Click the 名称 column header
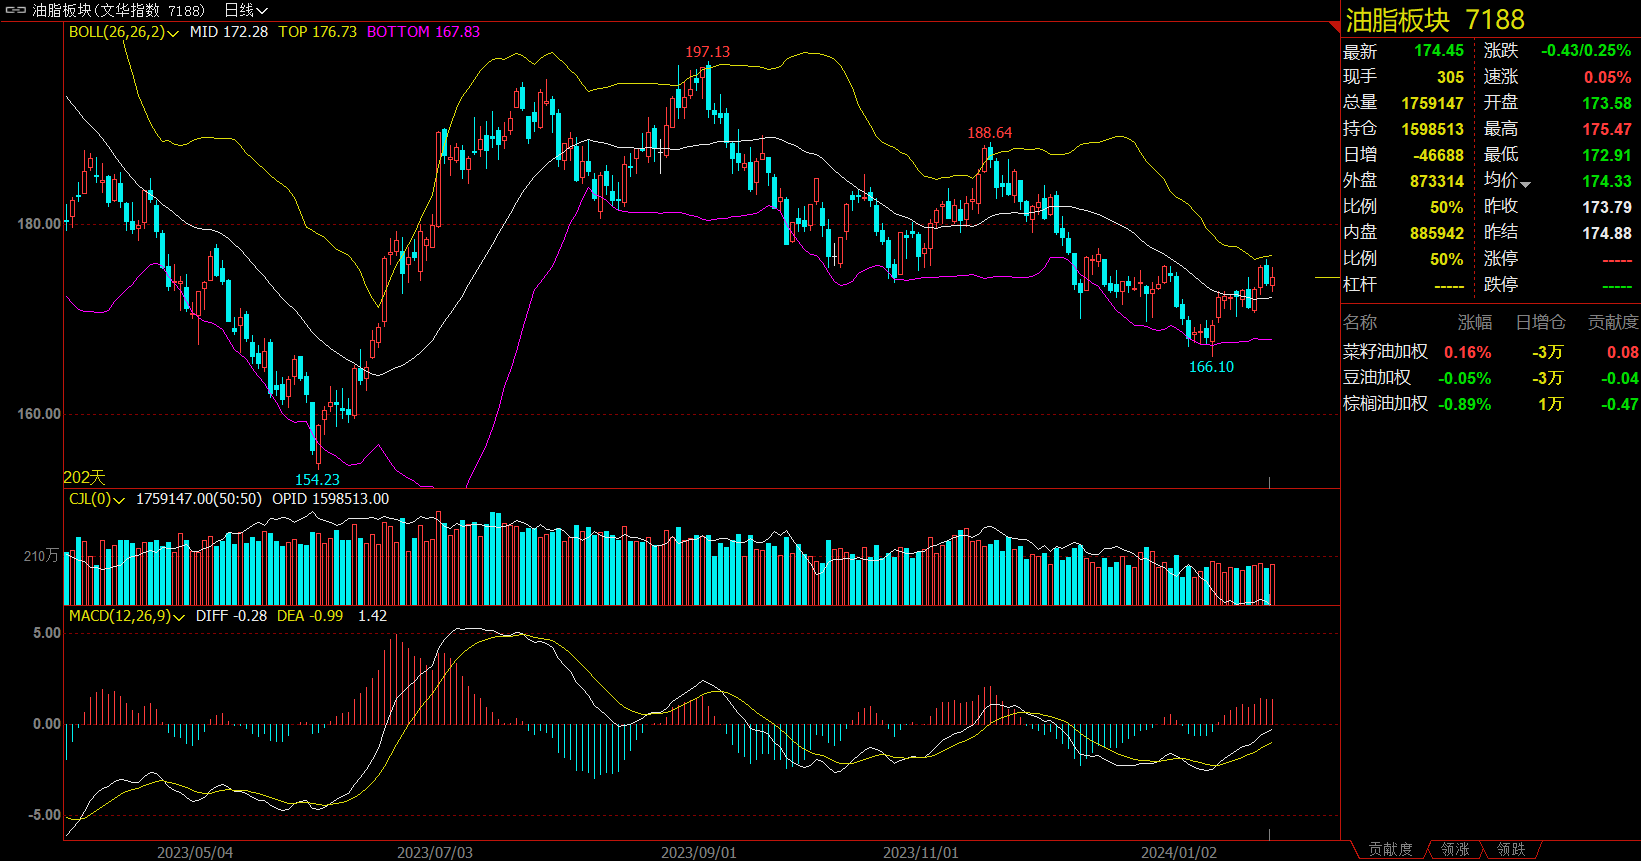The width and height of the screenshot is (1641, 861). [x=1360, y=322]
